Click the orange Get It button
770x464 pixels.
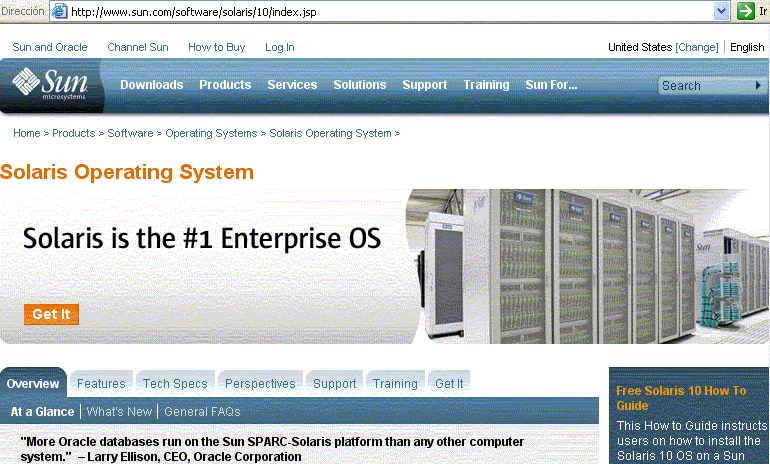click(x=52, y=314)
